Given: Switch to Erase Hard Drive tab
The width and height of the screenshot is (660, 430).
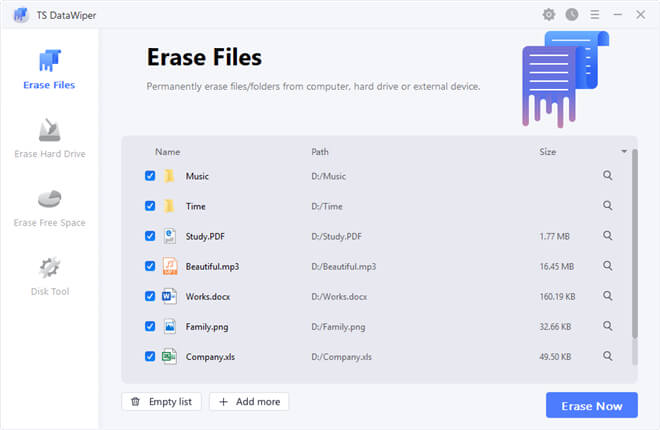Looking at the screenshot, I should [49, 138].
